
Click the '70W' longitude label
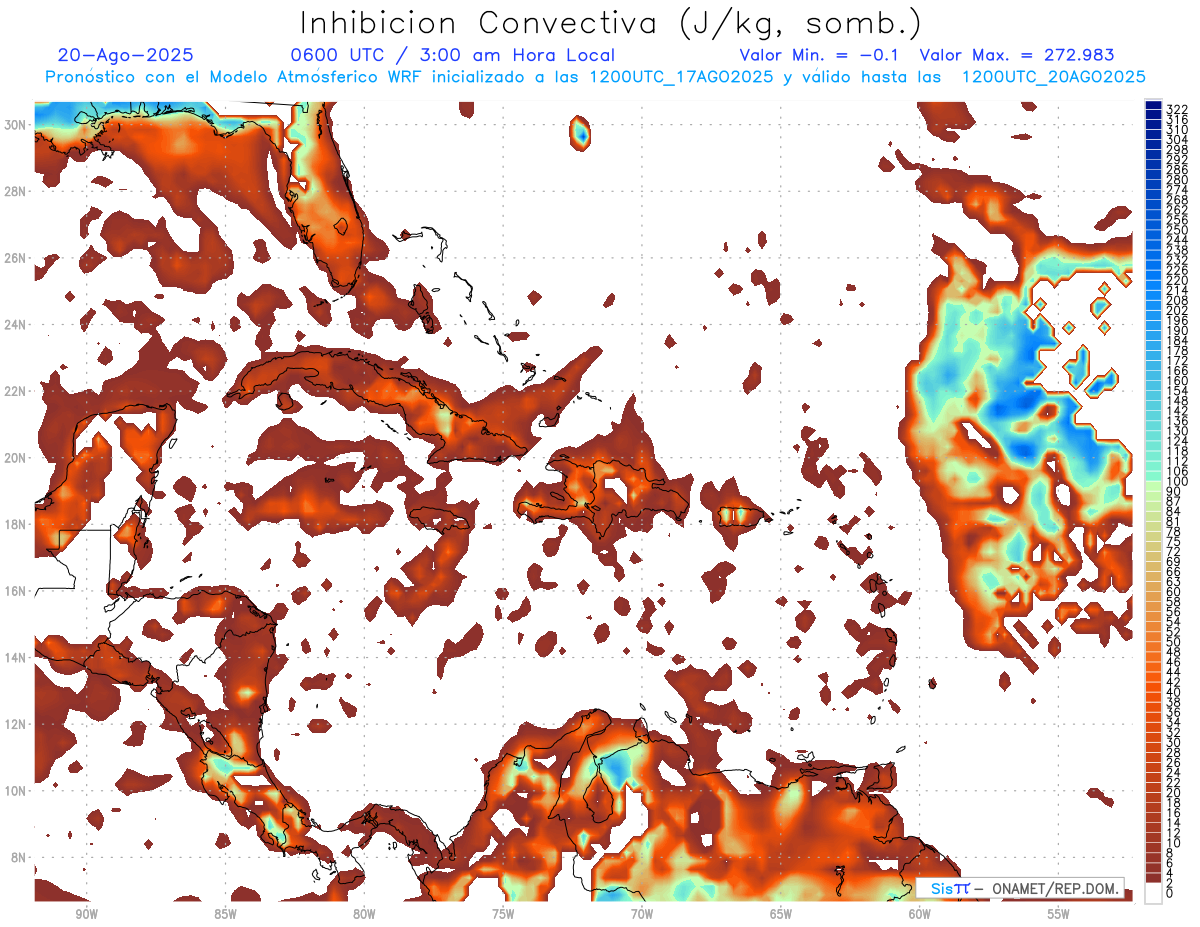click(642, 915)
